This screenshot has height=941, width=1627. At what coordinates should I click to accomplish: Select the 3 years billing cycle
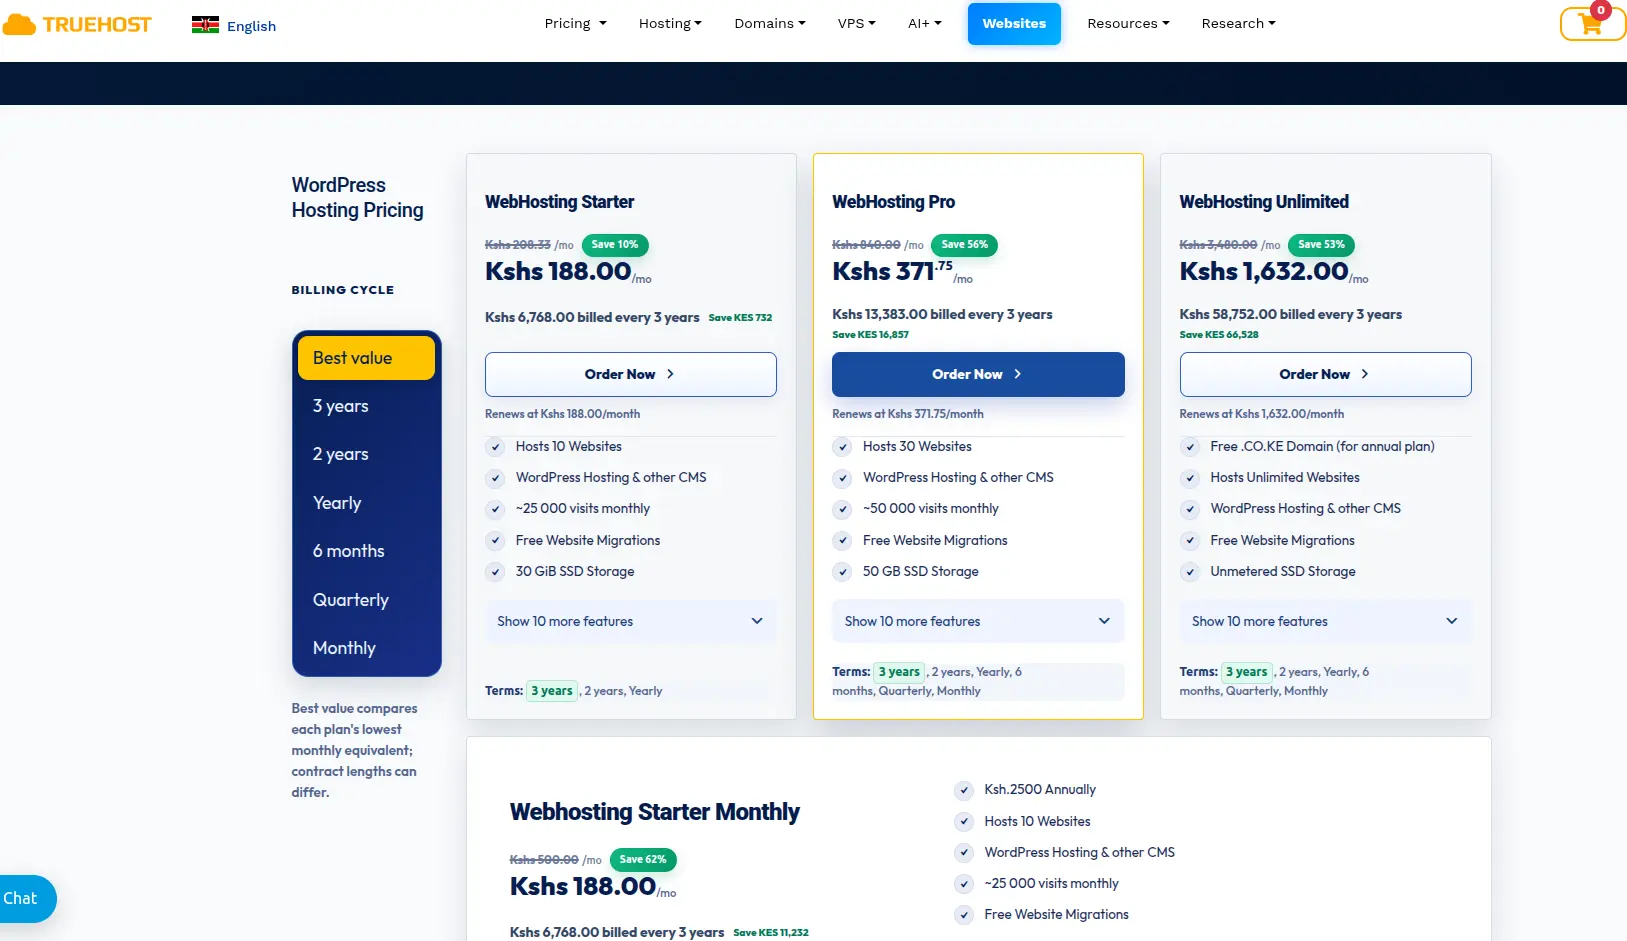tap(366, 406)
